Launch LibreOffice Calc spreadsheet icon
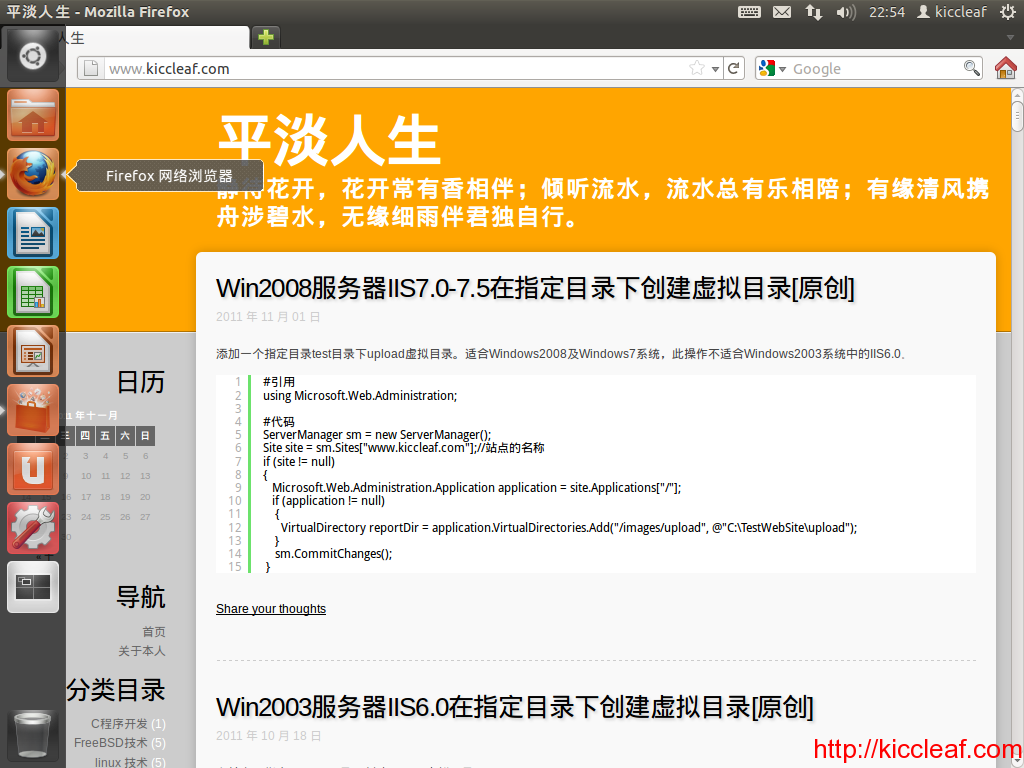Screen dimensions: 1024x768 point(33,292)
